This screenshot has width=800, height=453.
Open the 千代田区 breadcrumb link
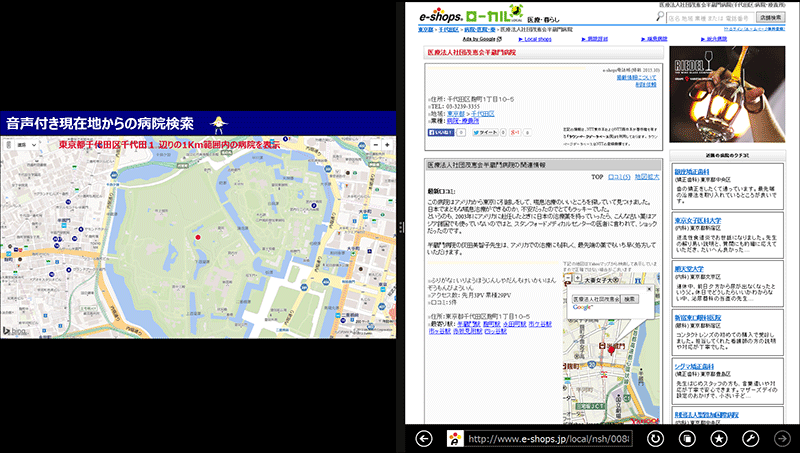pyautogui.click(x=449, y=30)
